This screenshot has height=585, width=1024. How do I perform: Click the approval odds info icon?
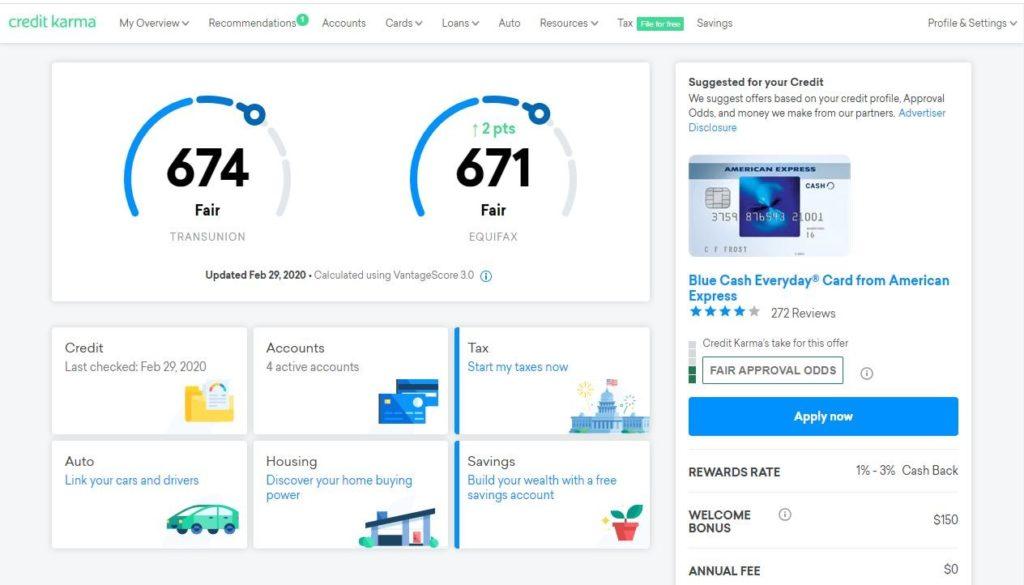pos(867,373)
